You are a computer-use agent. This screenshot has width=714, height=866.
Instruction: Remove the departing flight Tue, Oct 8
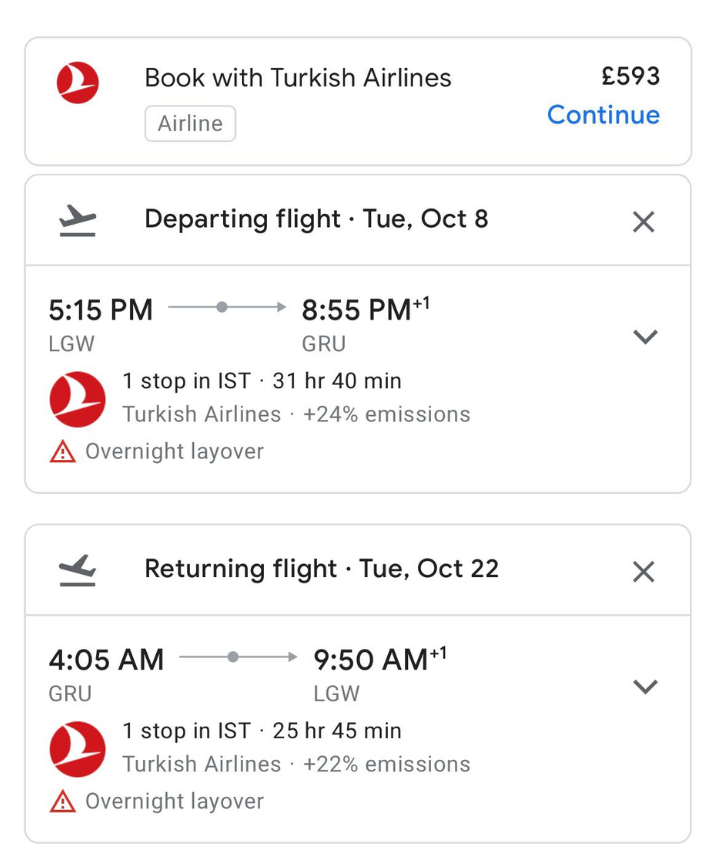pos(644,222)
